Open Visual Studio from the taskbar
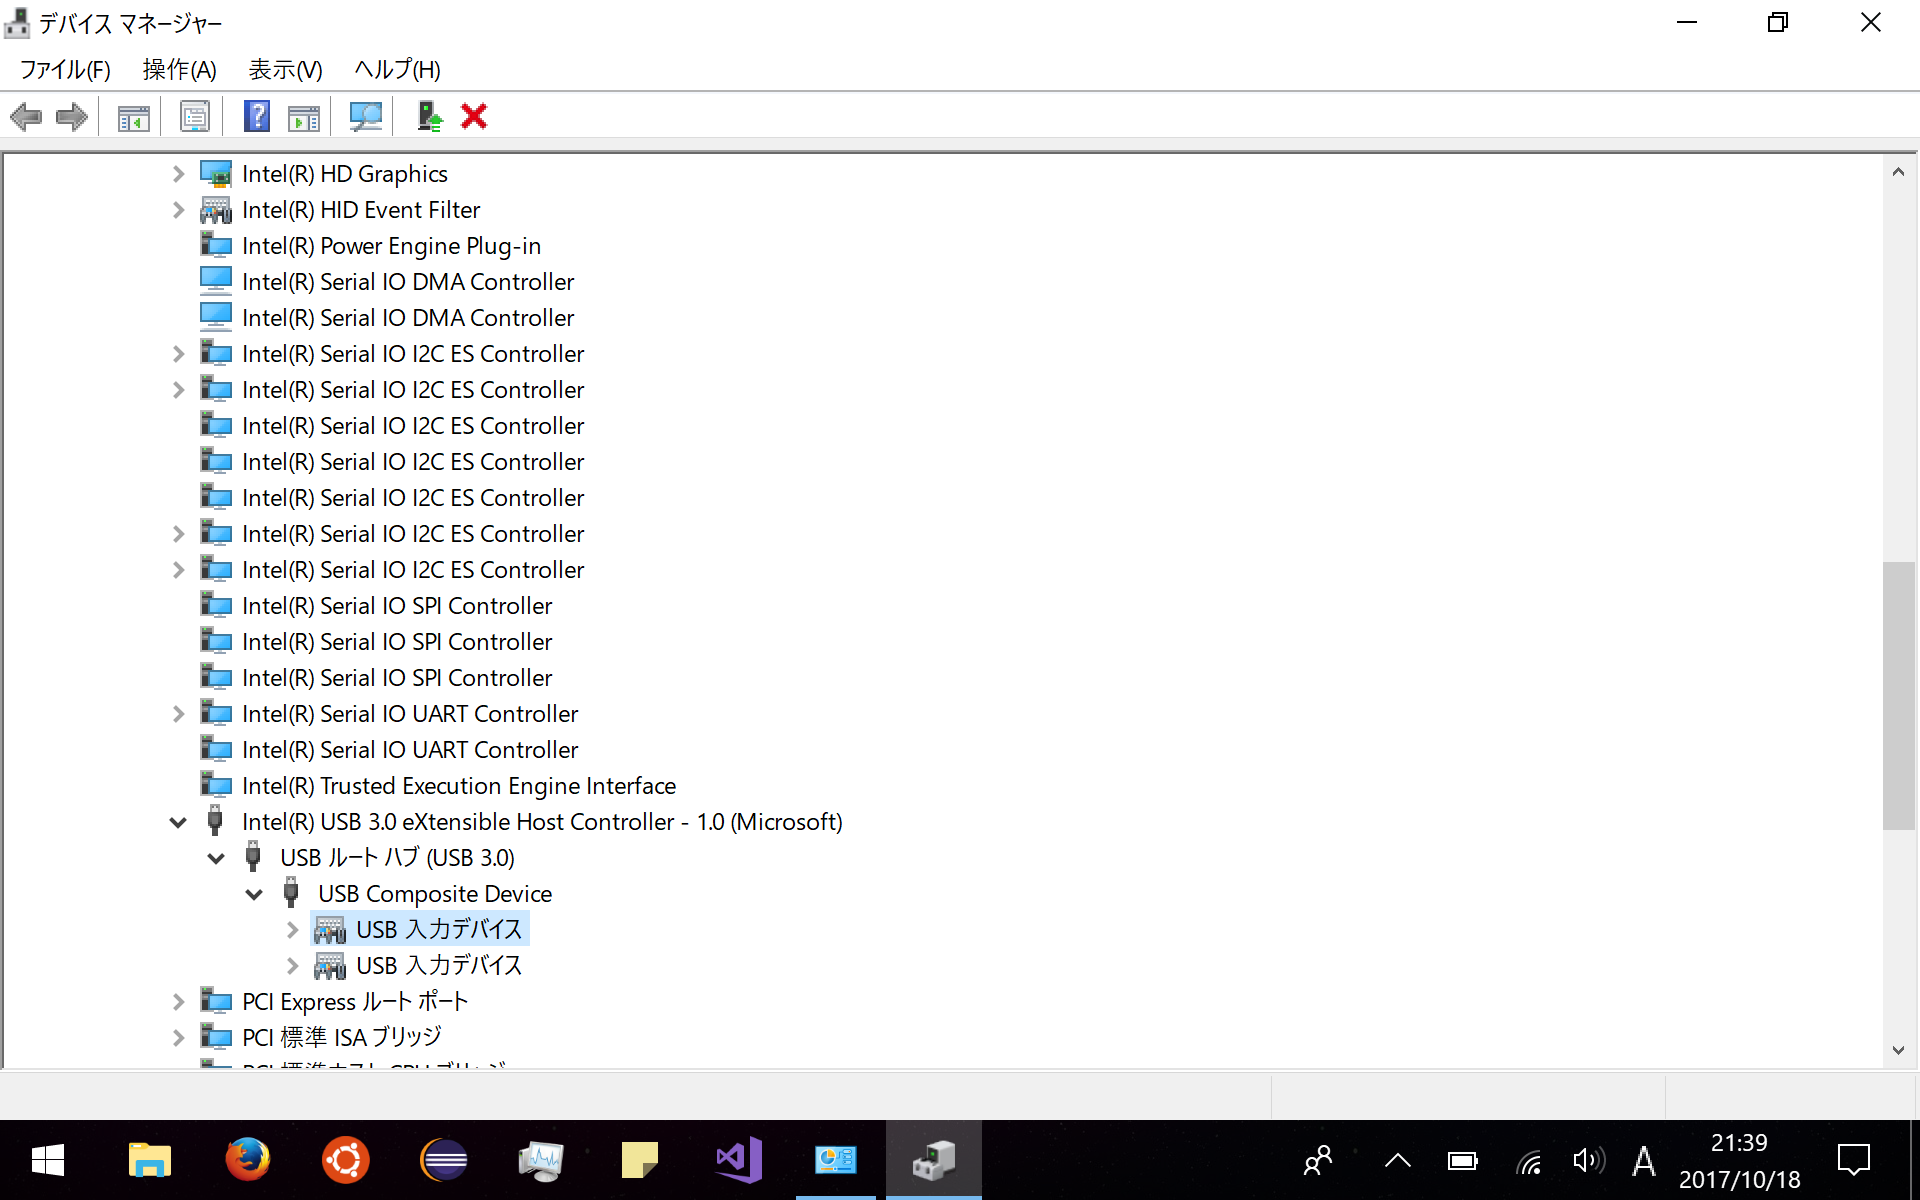This screenshot has height=1200, width=1920. click(739, 1160)
